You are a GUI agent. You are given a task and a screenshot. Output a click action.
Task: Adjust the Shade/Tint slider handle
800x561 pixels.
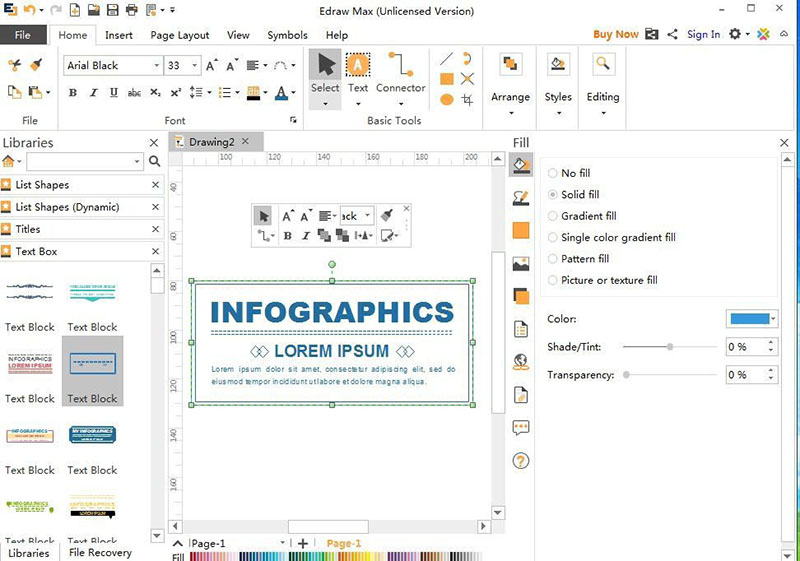coord(669,347)
